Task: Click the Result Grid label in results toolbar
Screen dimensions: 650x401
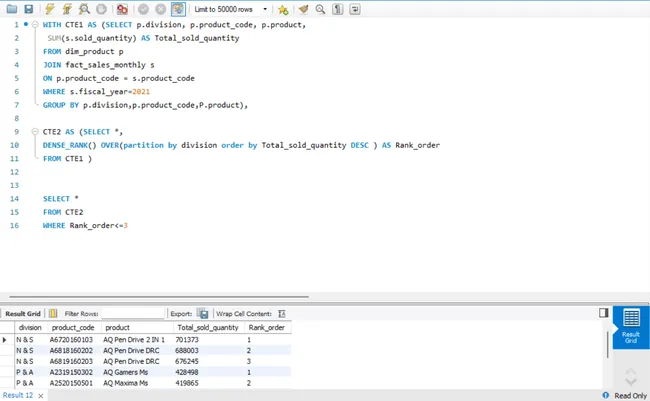Action: (23, 314)
